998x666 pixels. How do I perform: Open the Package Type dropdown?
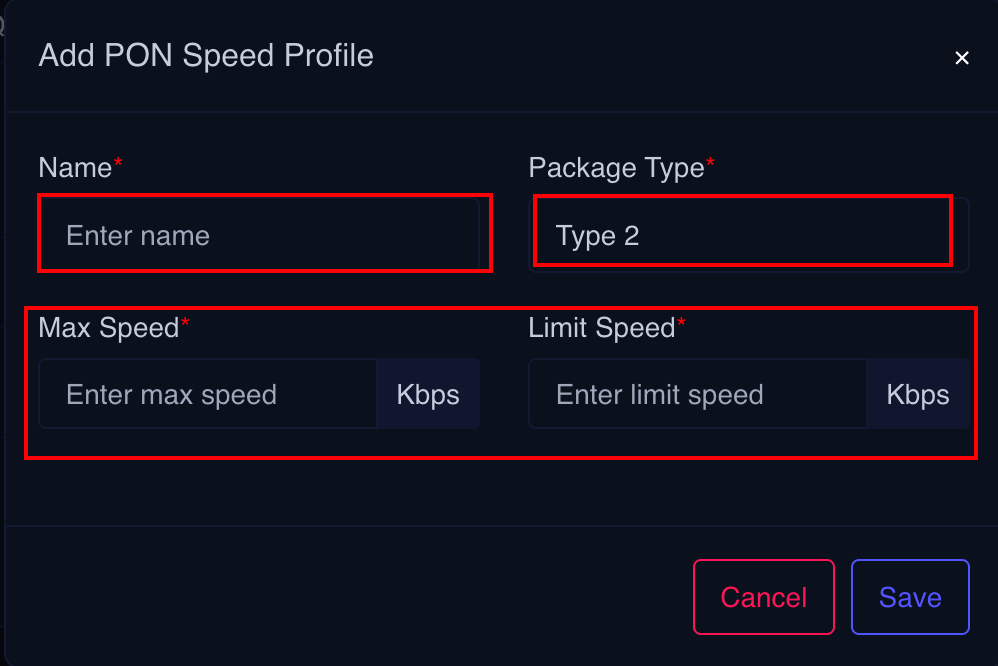748,235
